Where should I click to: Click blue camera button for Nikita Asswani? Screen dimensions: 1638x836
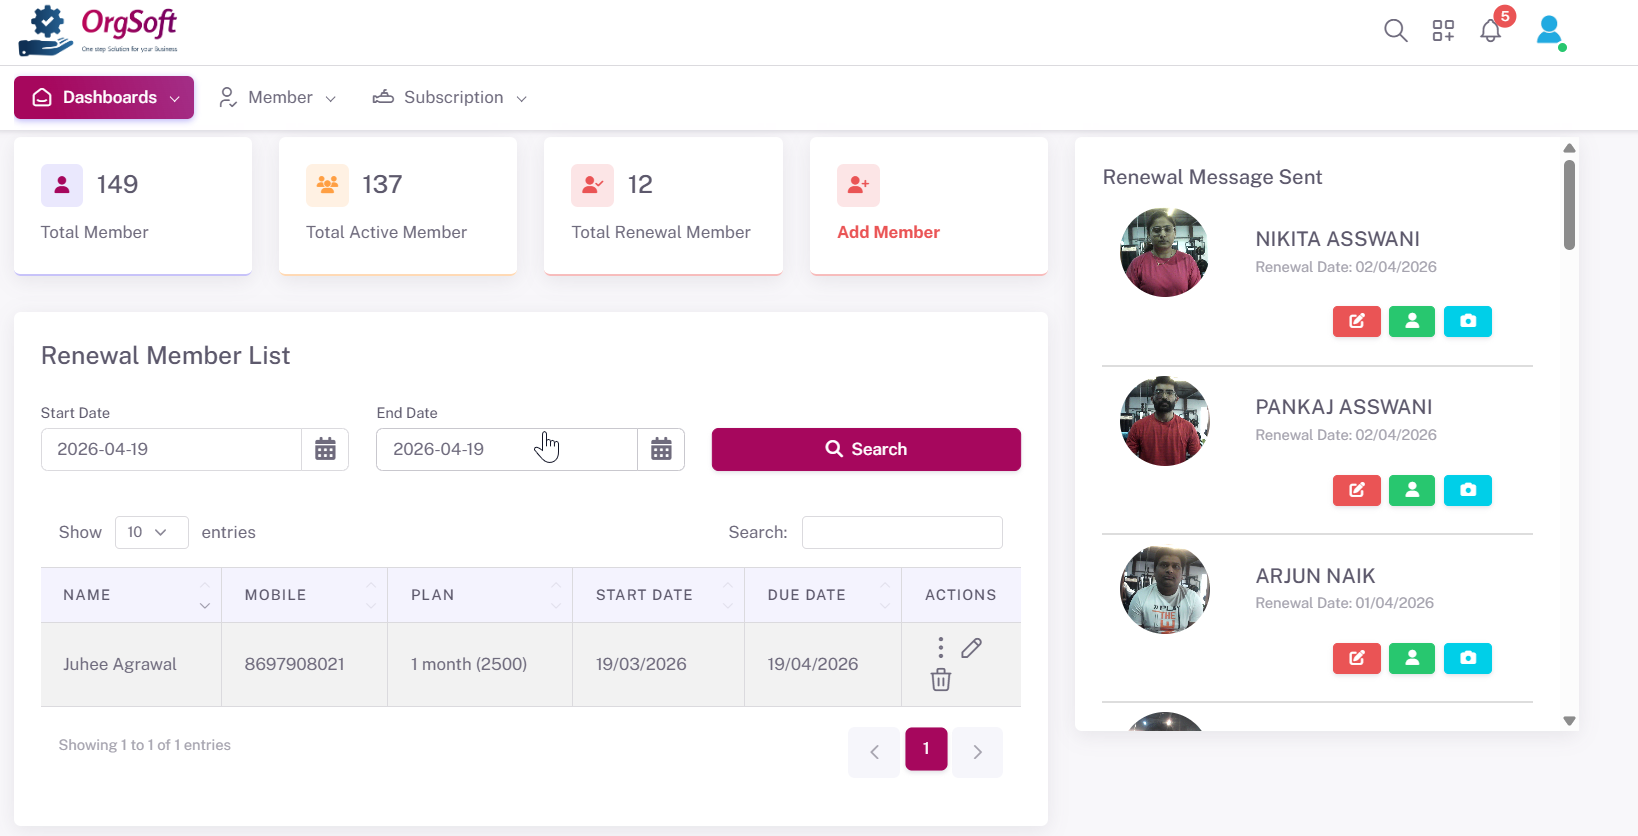pyautogui.click(x=1468, y=321)
